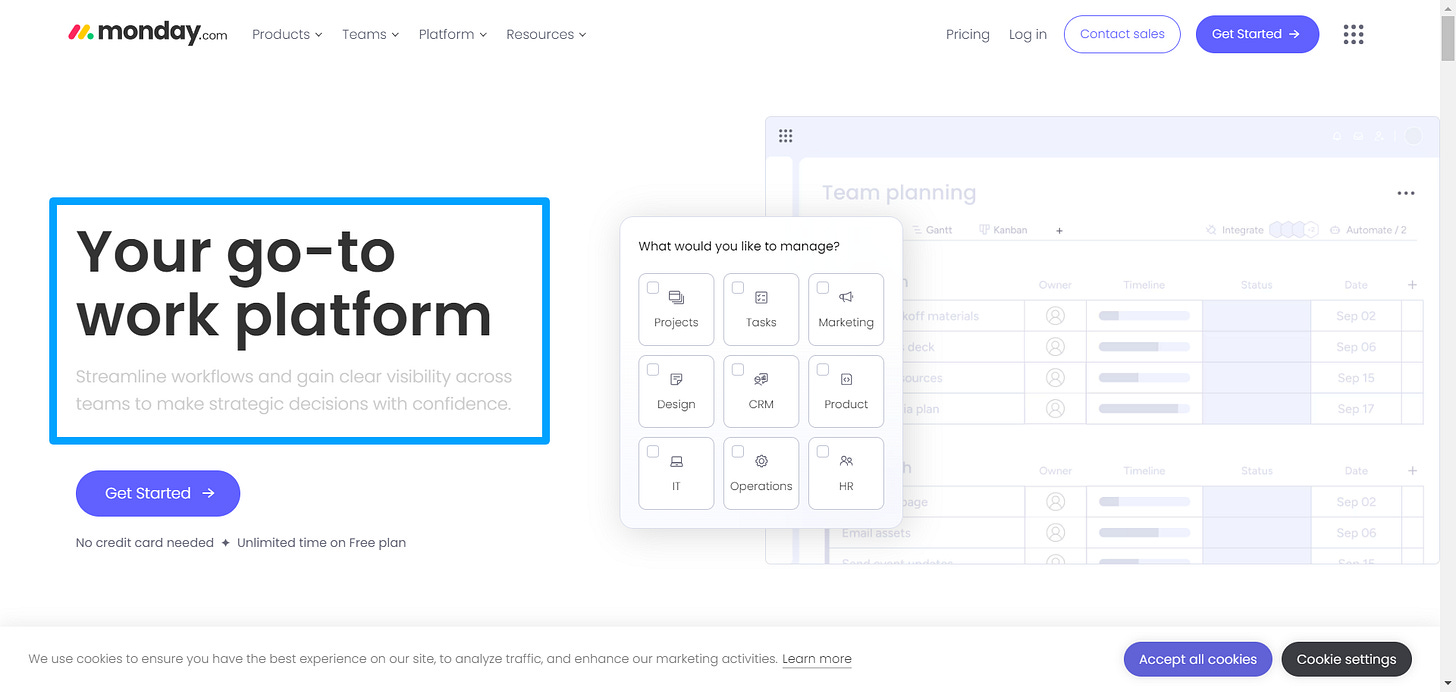Open the Log in page
This screenshot has width=1456, height=692.
[1027, 34]
